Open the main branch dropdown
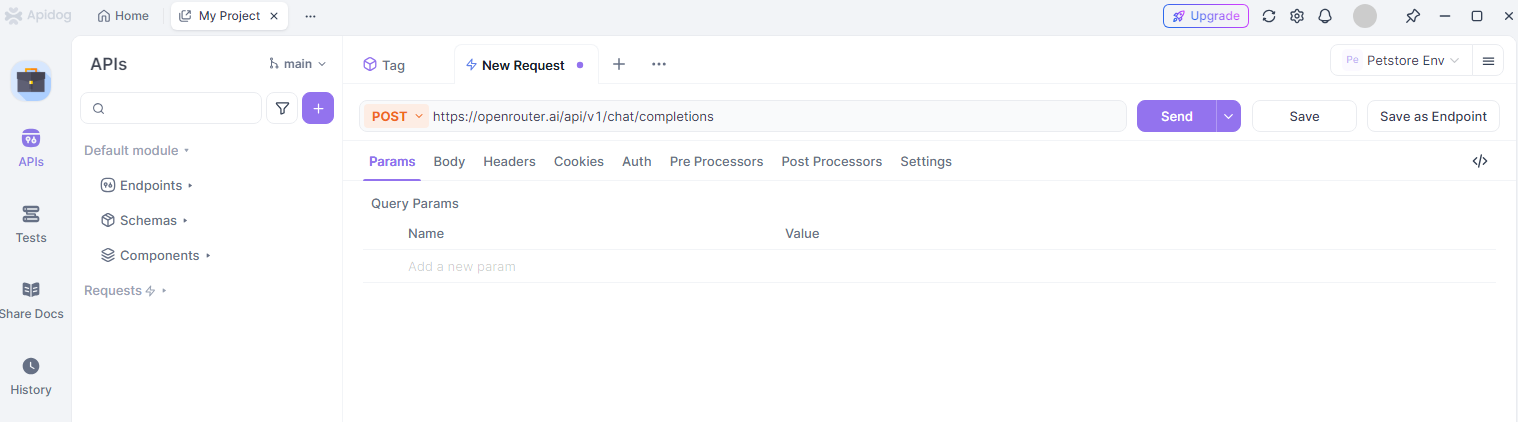The height and width of the screenshot is (422, 1518). (298, 64)
